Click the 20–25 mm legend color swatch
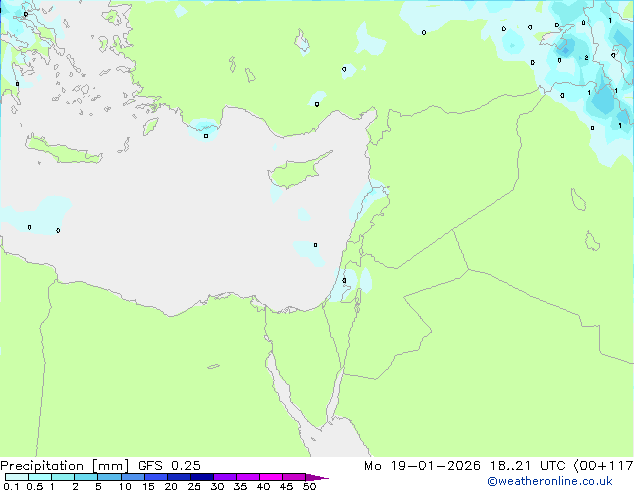Image resolution: width=634 pixels, height=490 pixels. (178, 477)
